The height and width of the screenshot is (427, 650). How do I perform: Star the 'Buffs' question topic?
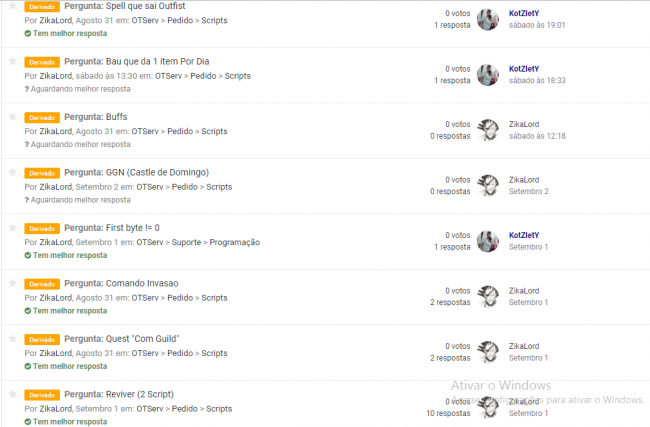pyautogui.click(x=12, y=116)
